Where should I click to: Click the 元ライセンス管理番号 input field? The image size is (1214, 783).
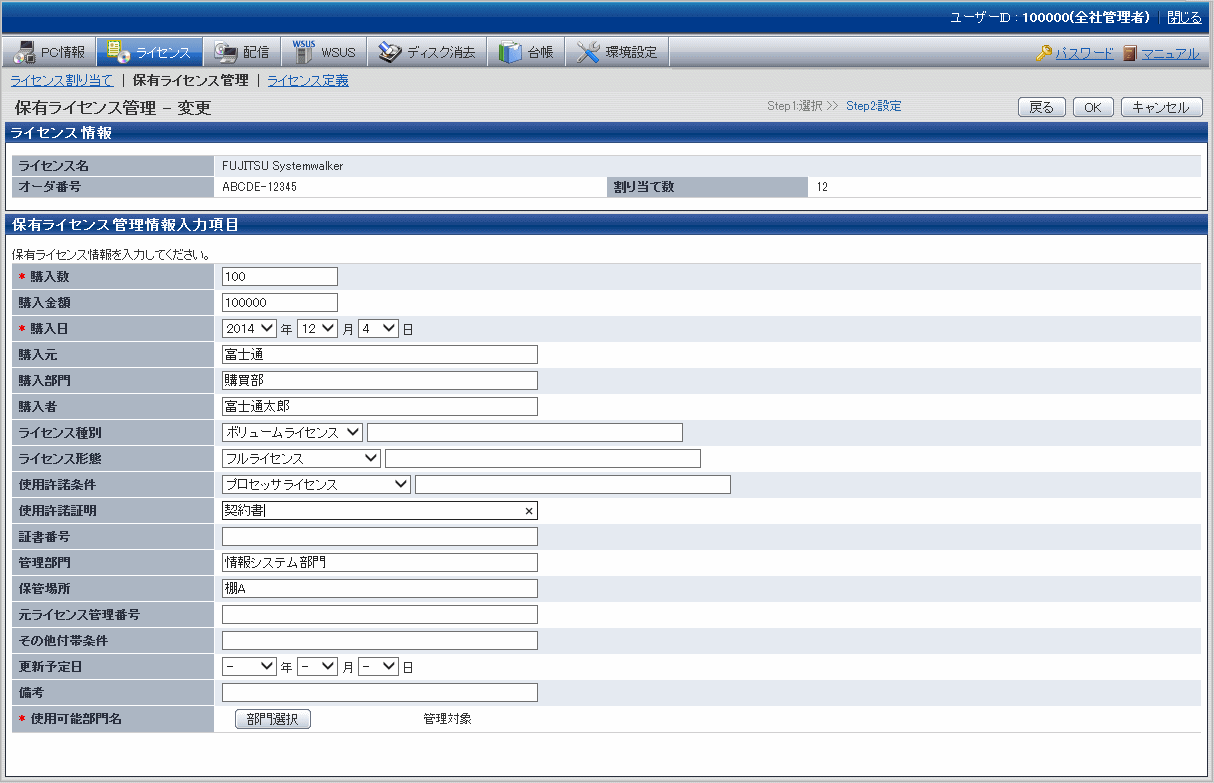pyautogui.click(x=380, y=614)
